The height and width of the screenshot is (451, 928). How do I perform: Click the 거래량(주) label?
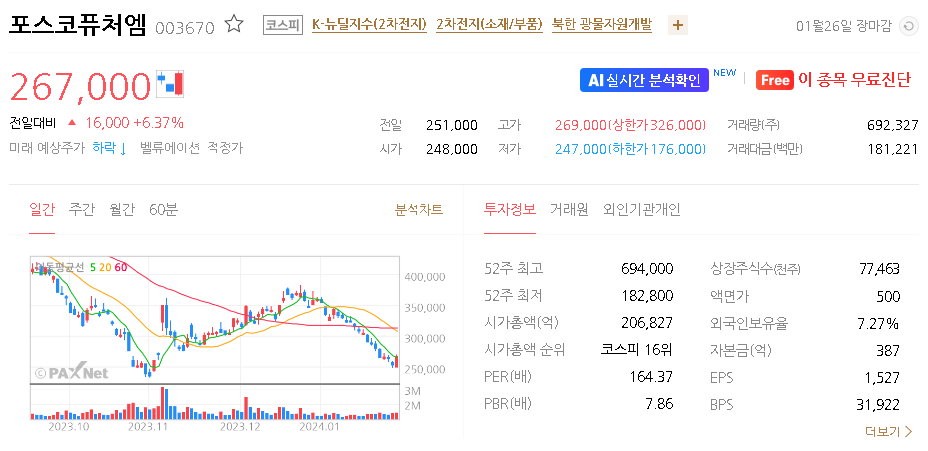[753, 125]
